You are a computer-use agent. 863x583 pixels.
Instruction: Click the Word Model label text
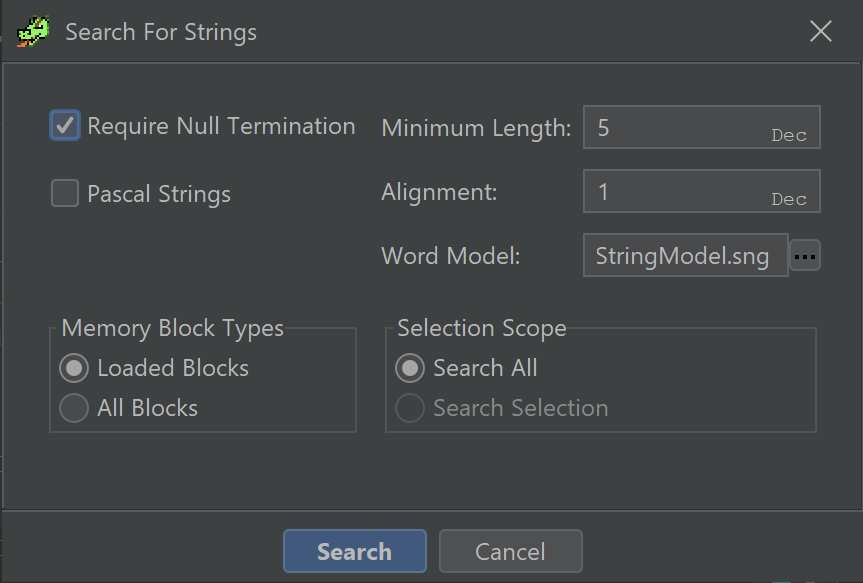(x=451, y=256)
